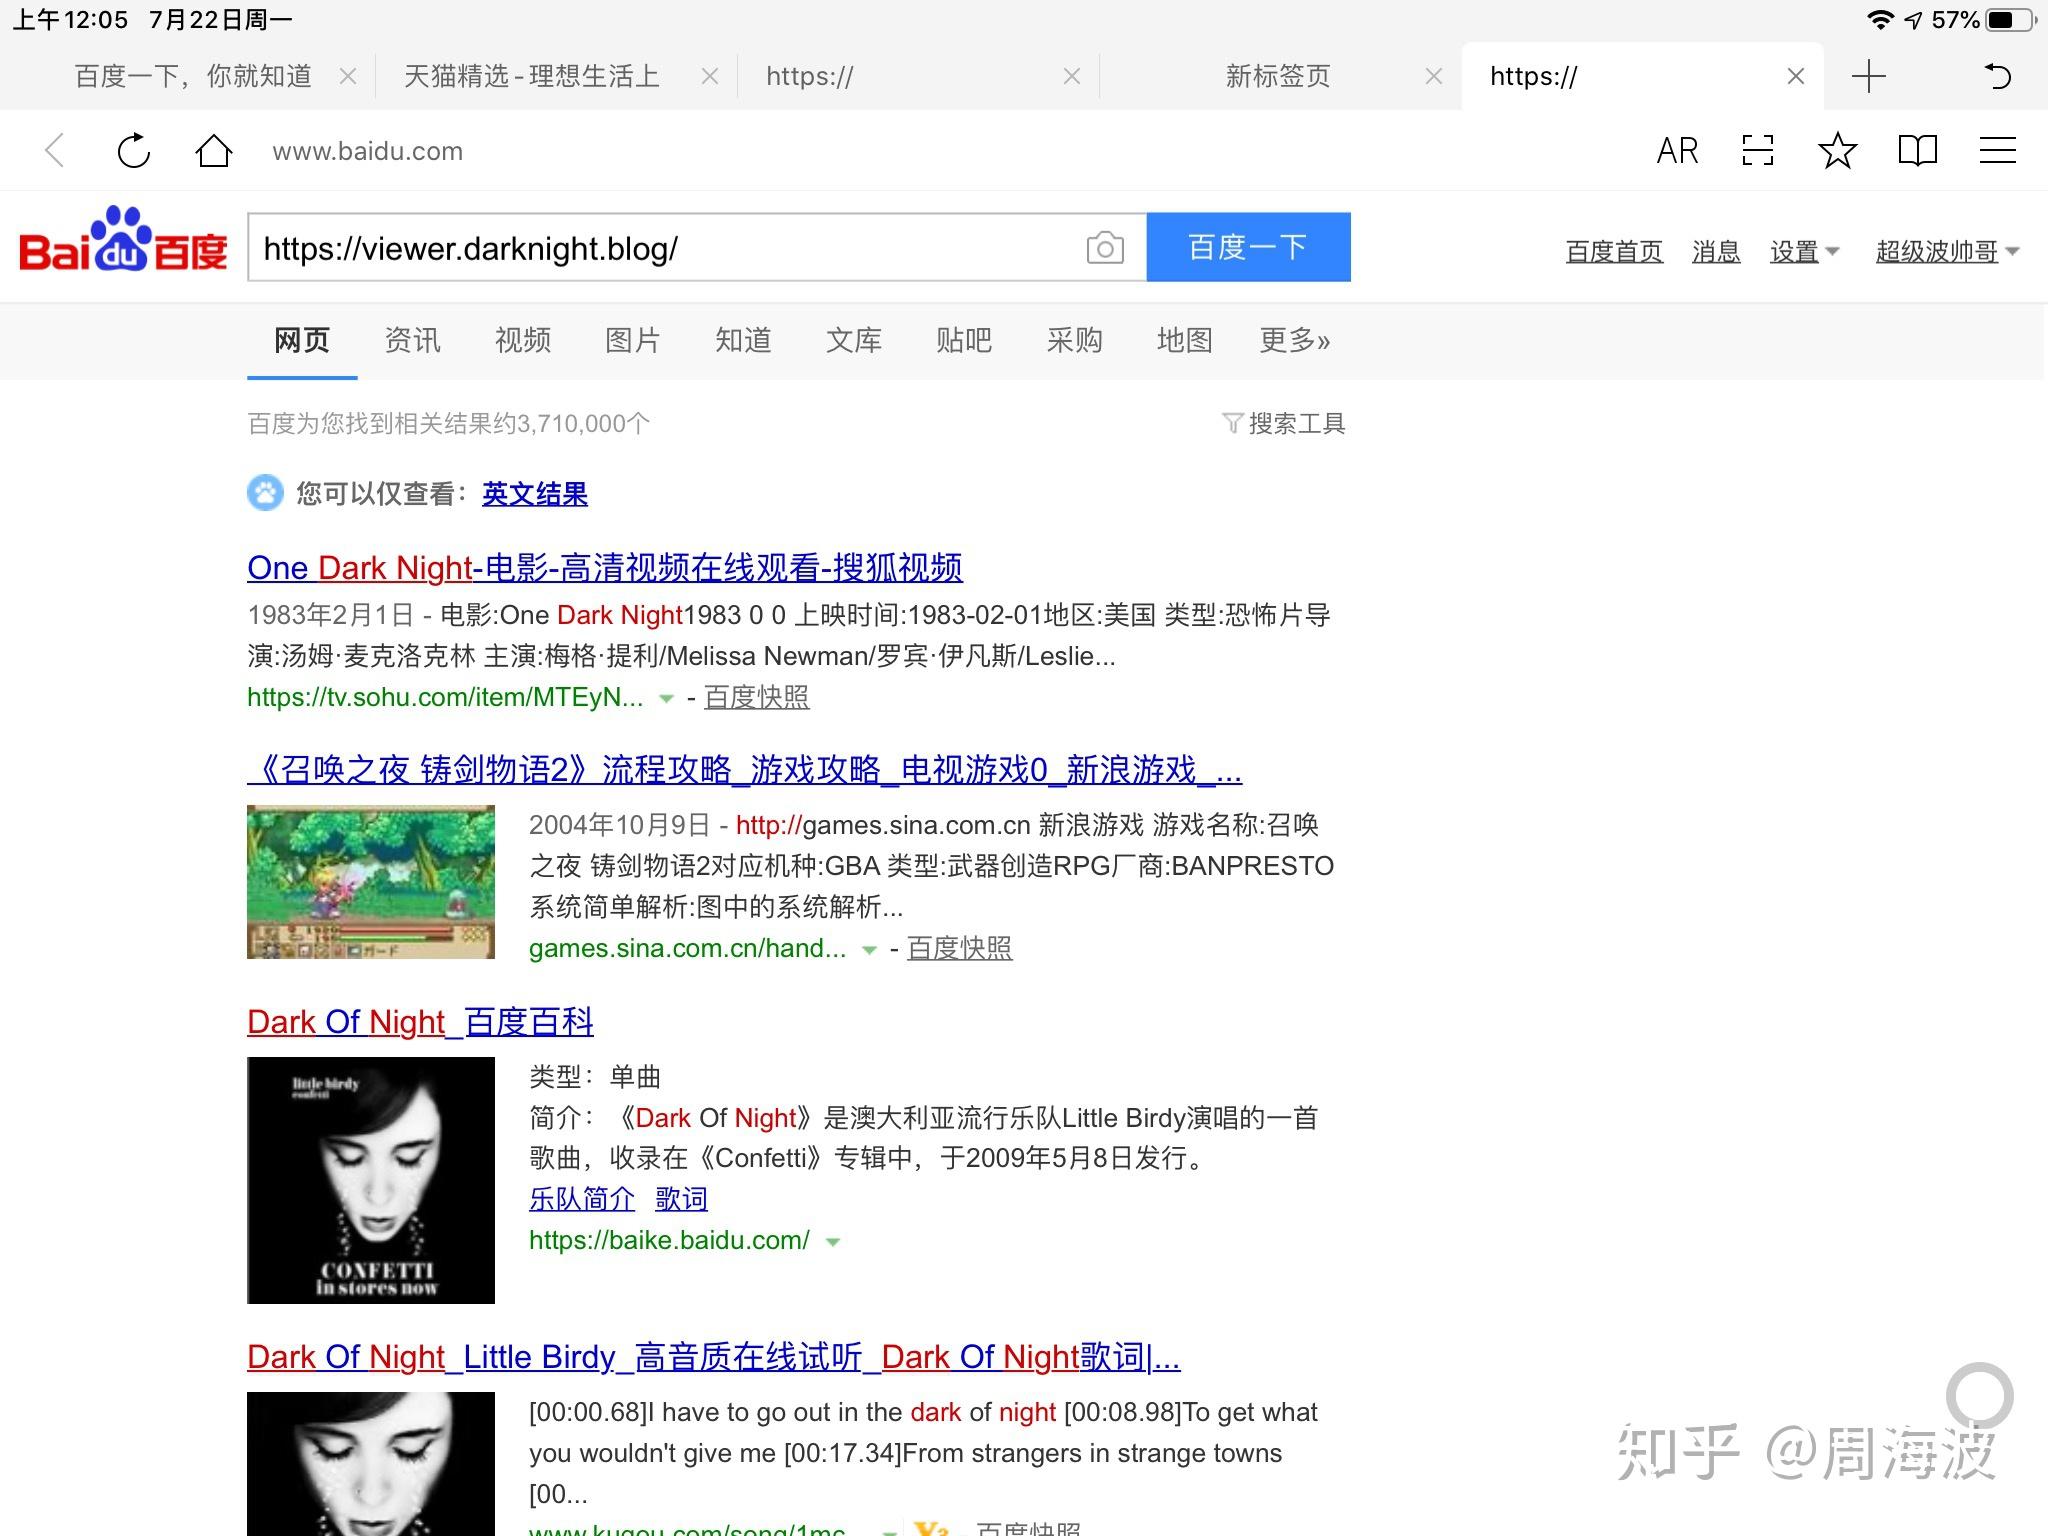Open the browser home page icon

[213, 151]
